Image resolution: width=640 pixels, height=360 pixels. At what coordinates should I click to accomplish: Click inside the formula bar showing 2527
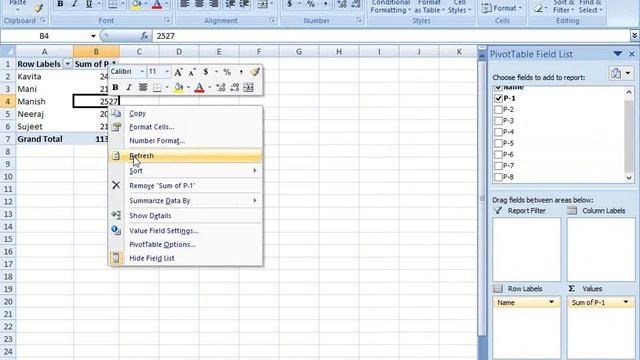pos(391,36)
